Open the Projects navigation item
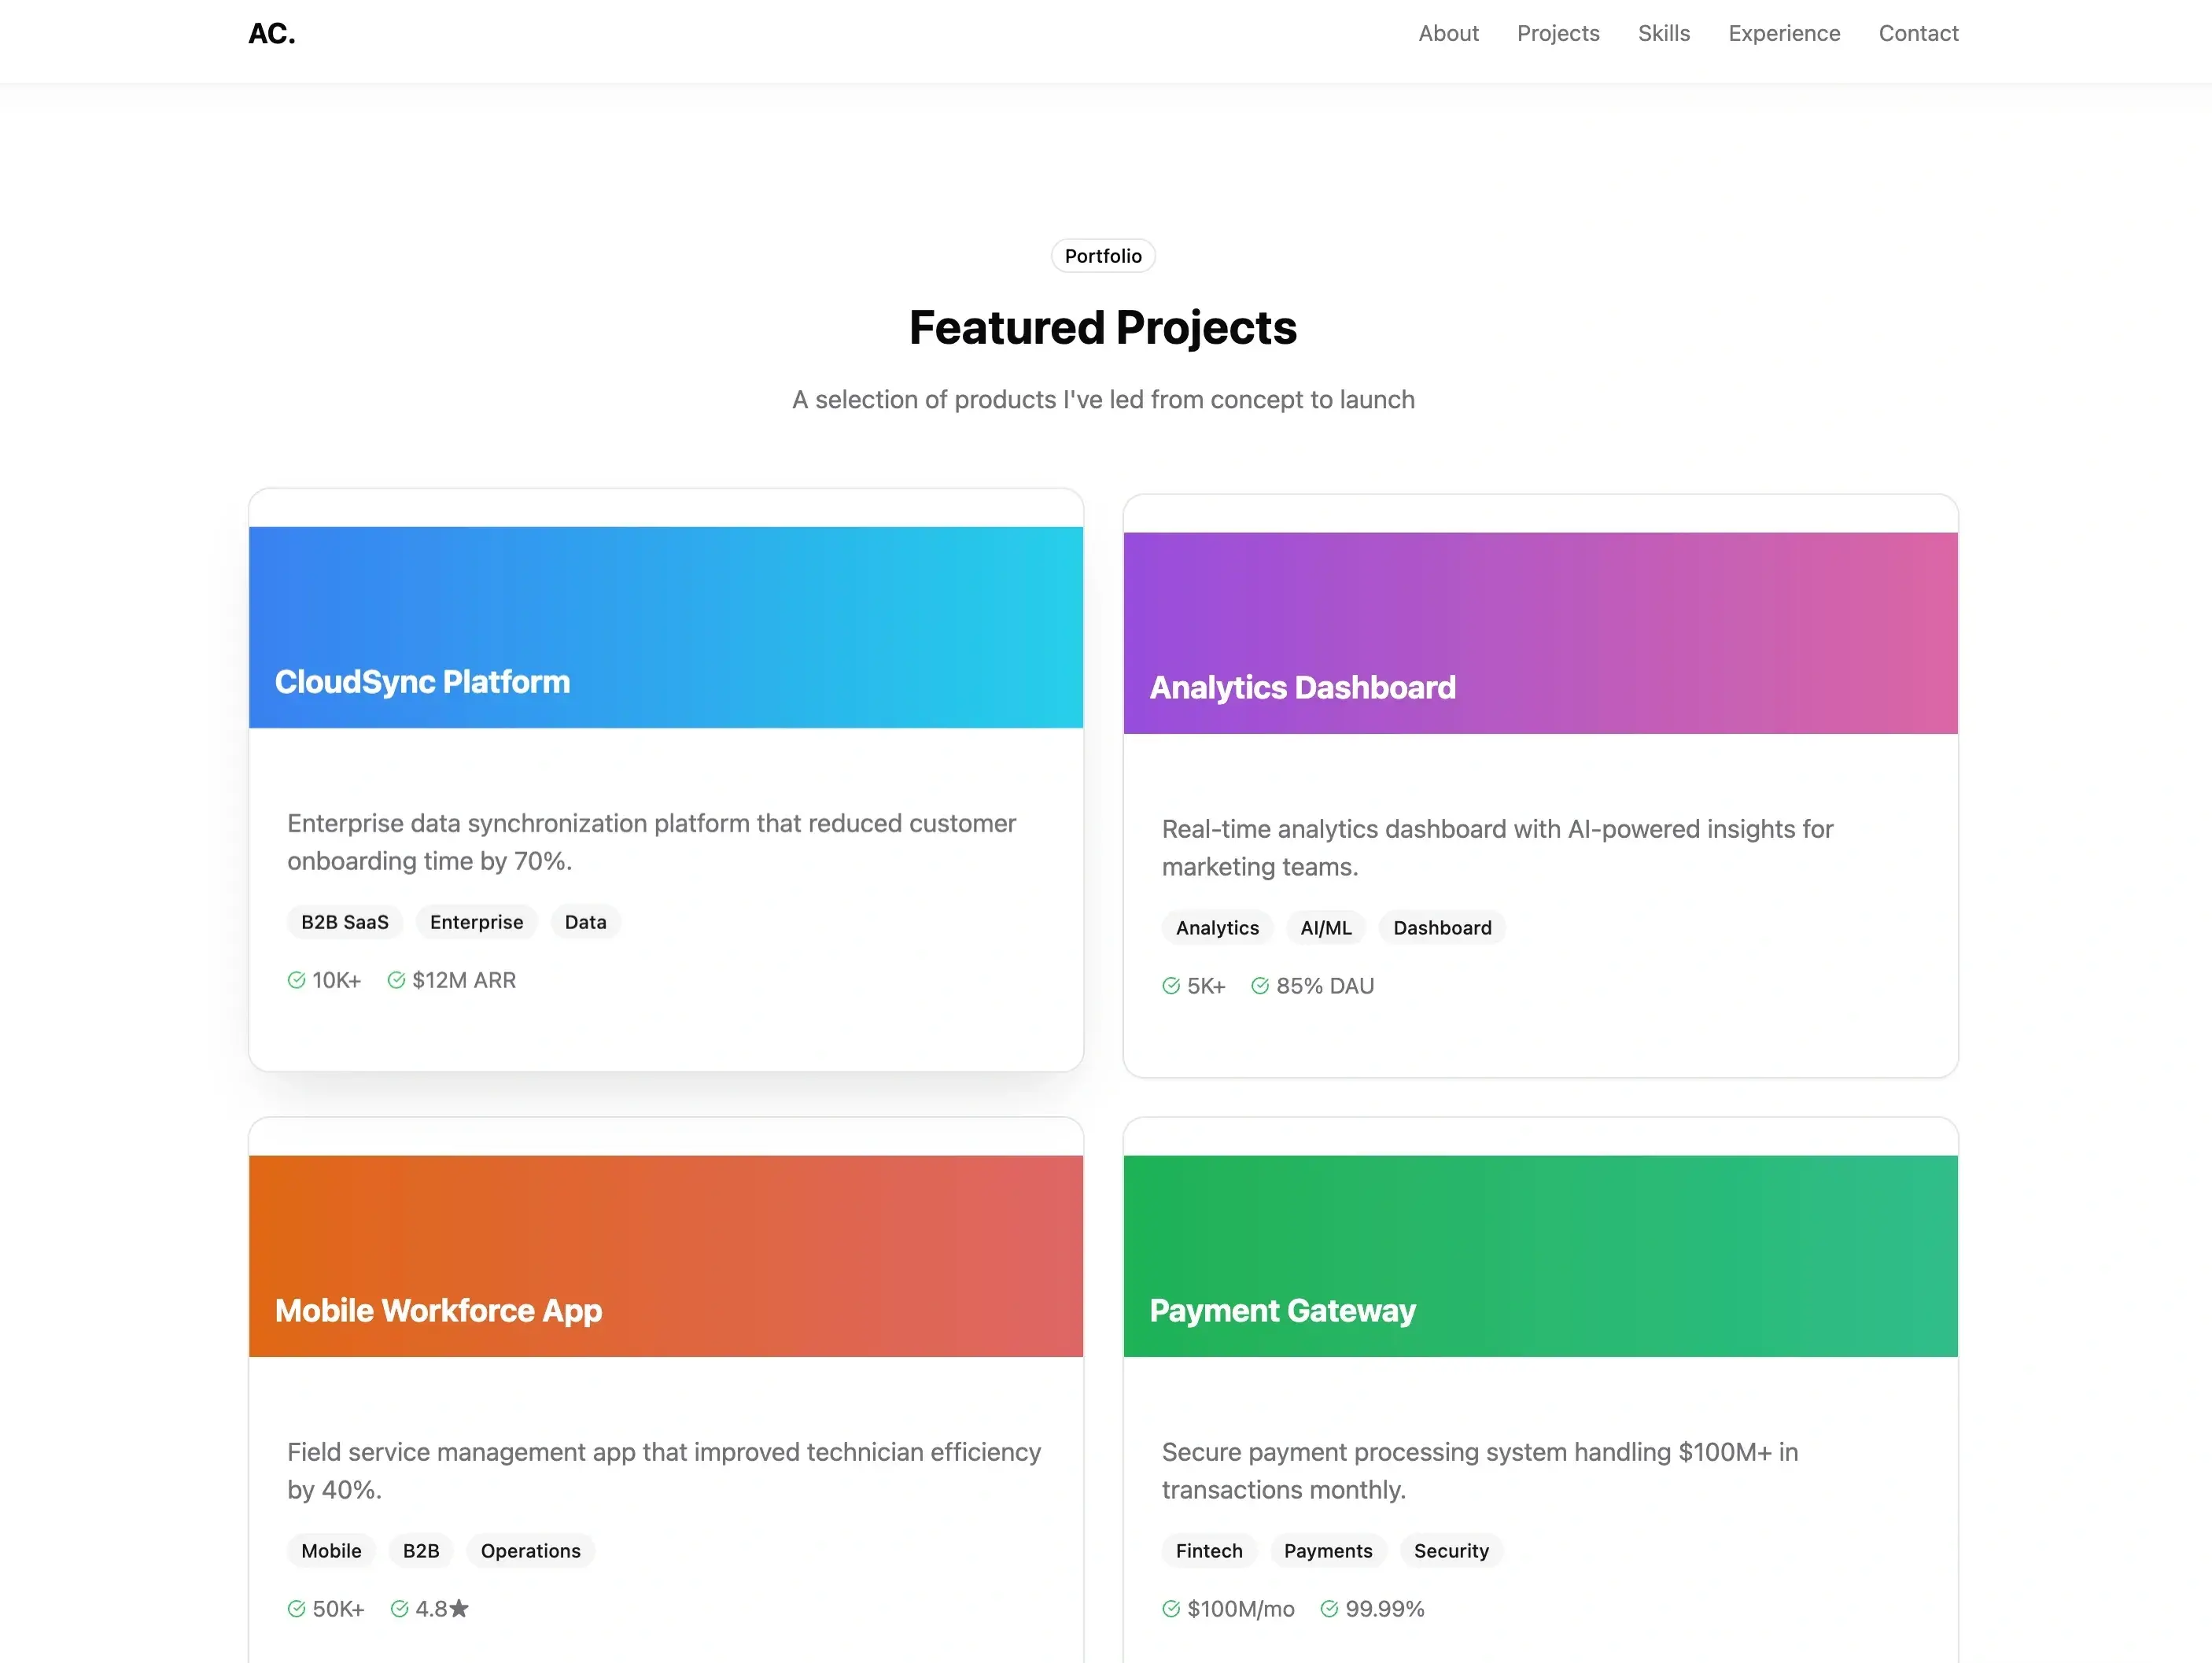 [1557, 33]
